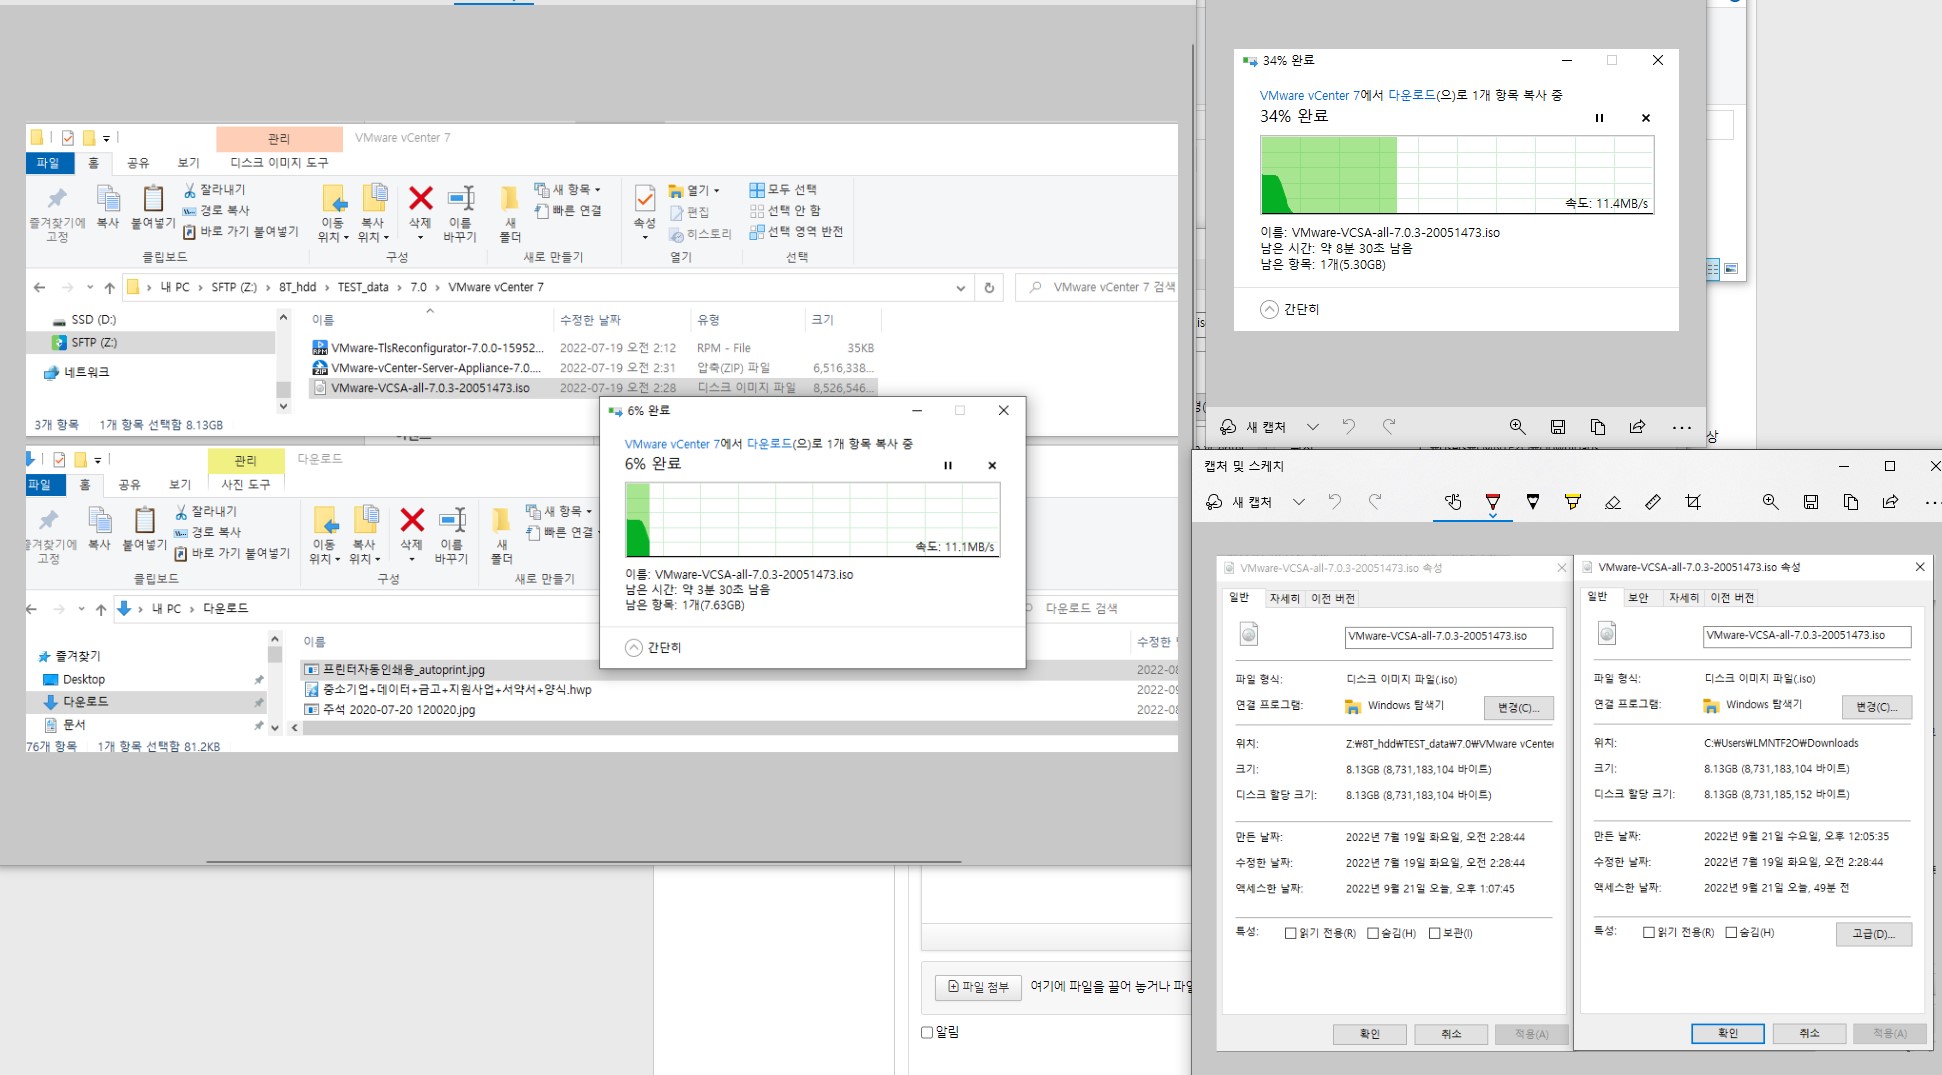This screenshot has width=1942, height=1075.
Task: Click the 파일 첨부 button
Action: pyautogui.click(x=978, y=987)
